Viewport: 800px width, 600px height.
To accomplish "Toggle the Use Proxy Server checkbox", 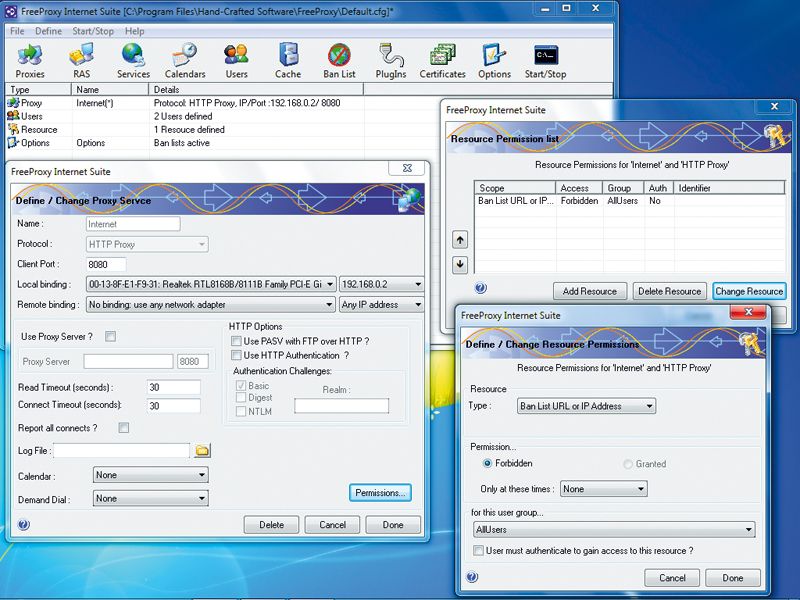I will (110, 336).
